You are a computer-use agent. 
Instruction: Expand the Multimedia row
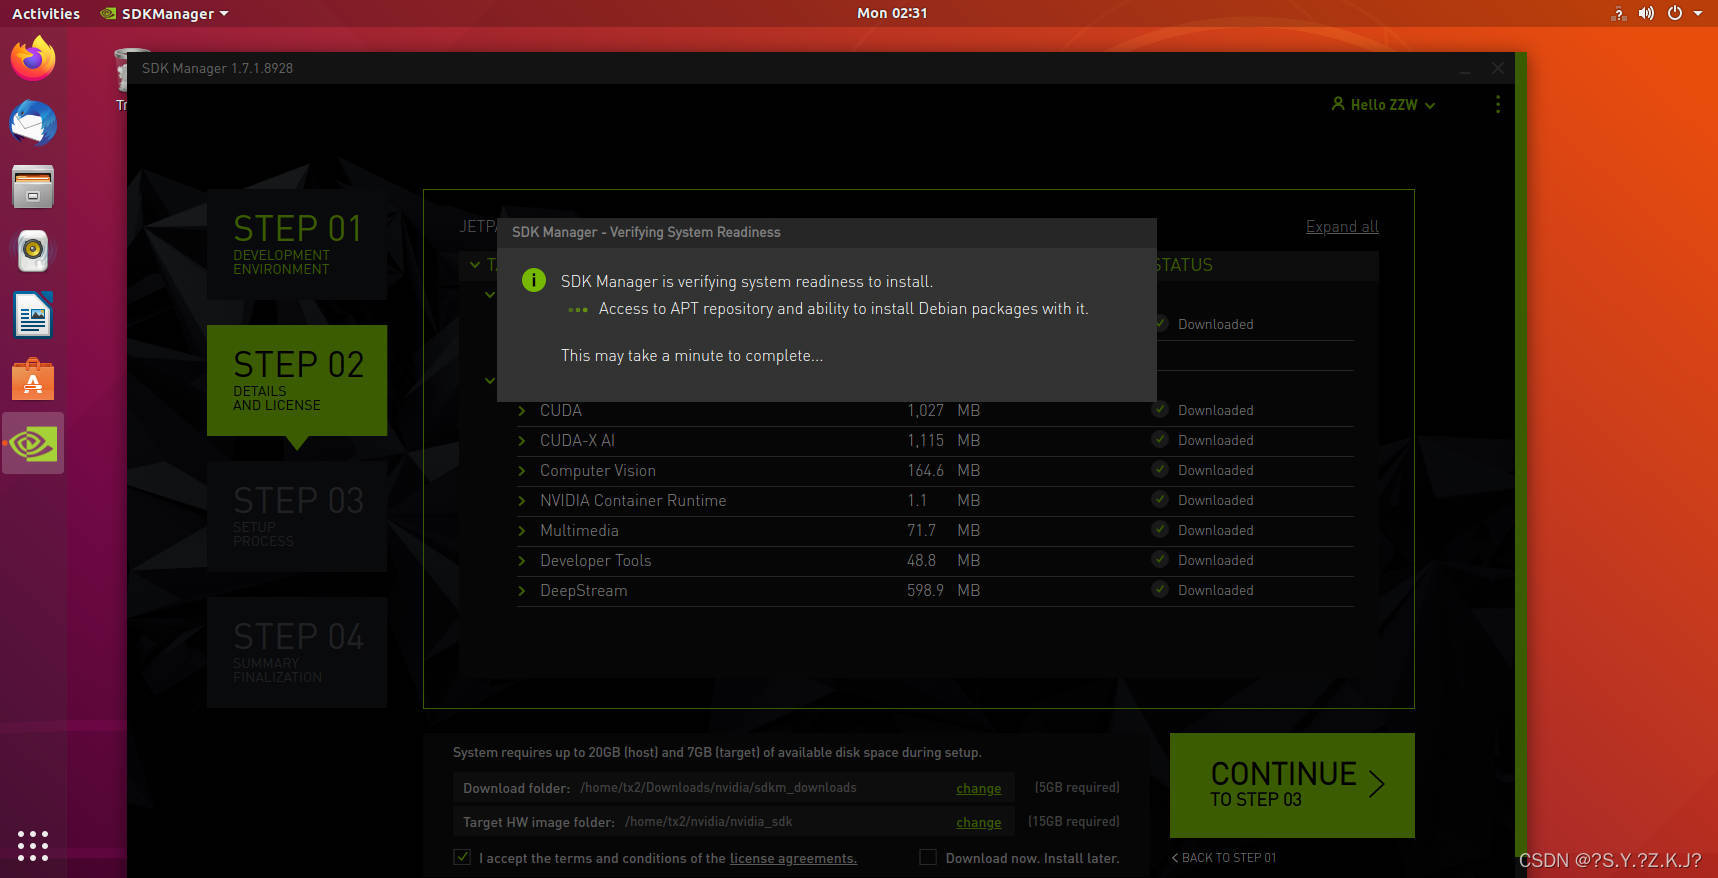tap(522, 531)
